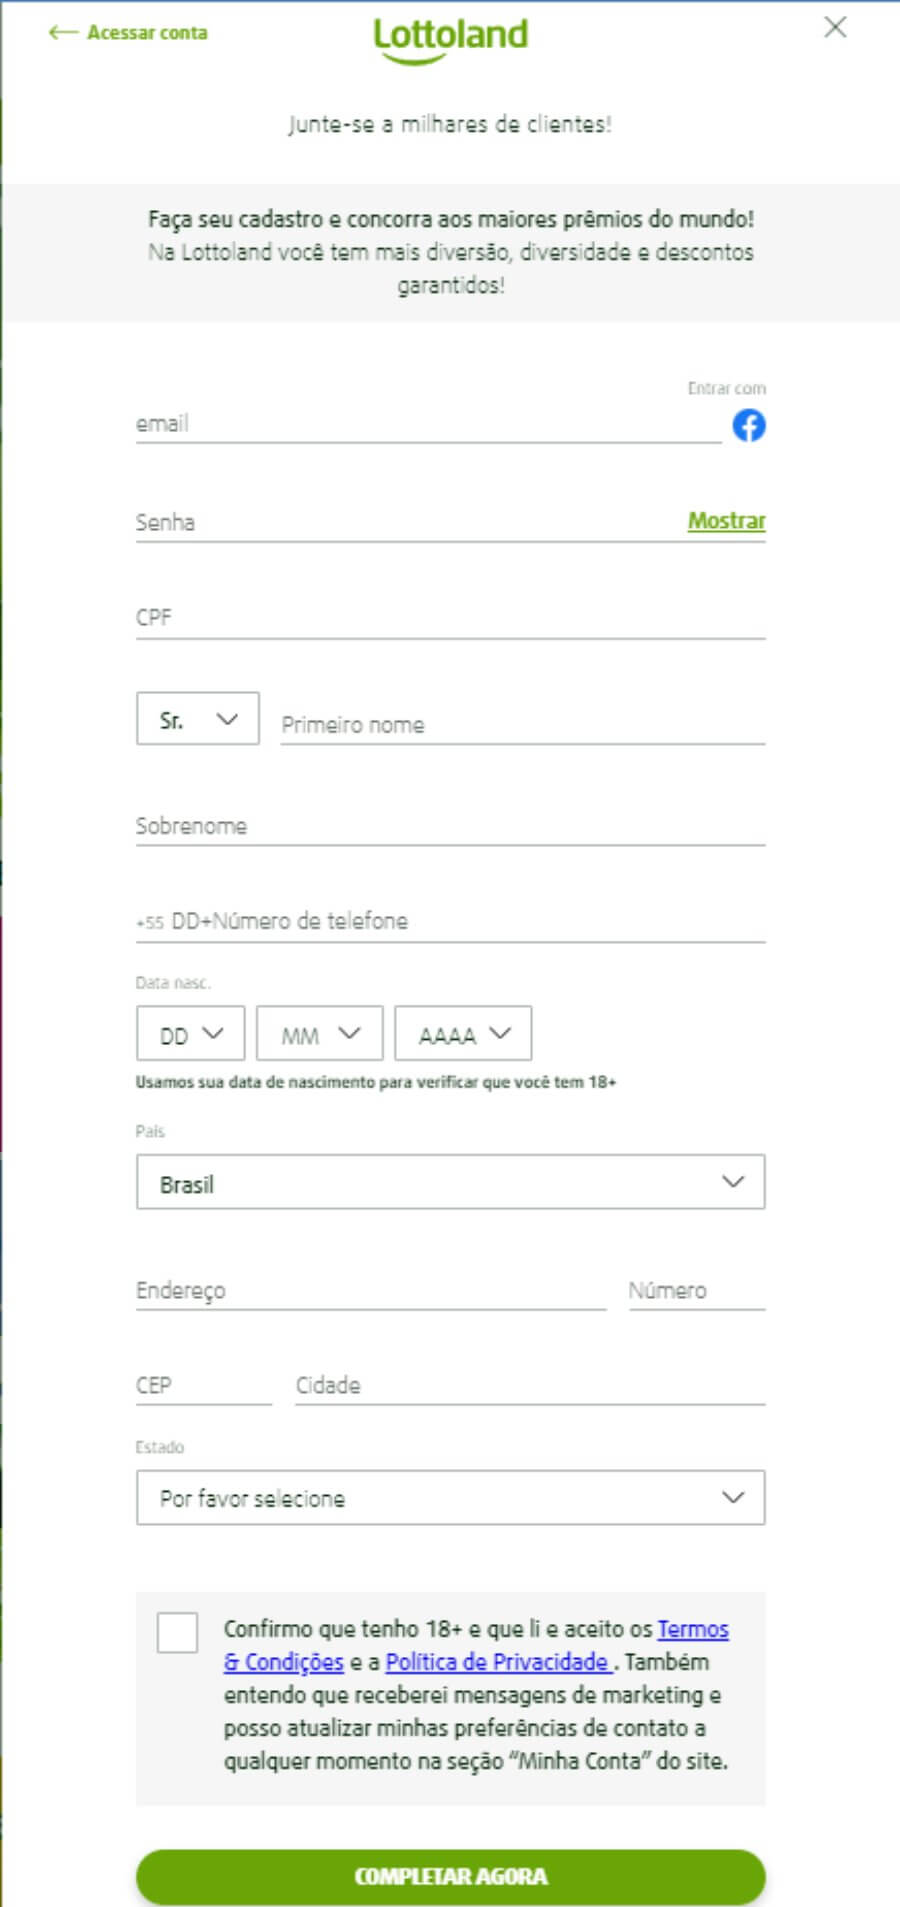Click the Facebook login icon
Screen dimensions: 900x1907
click(x=749, y=425)
